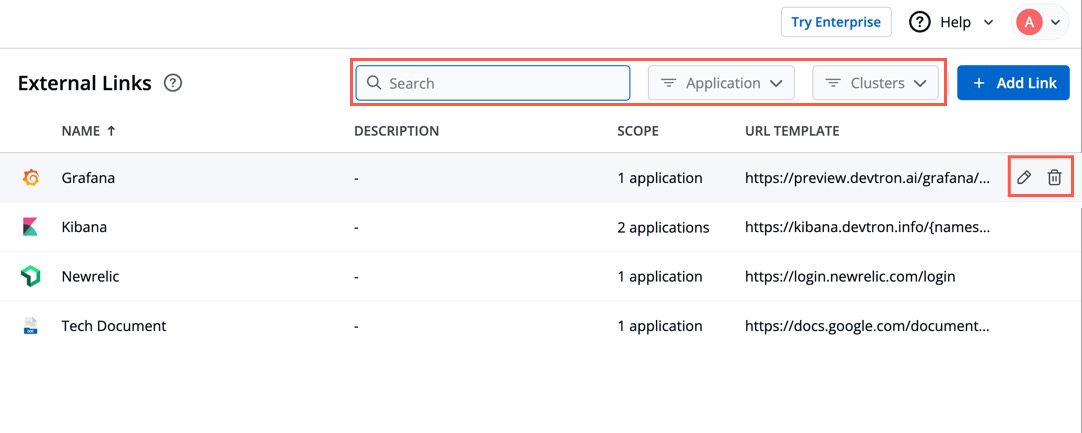This screenshot has width=1082, height=433.
Task: Edit the Grafana link with pencil icon
Action: coord(1024,178)
